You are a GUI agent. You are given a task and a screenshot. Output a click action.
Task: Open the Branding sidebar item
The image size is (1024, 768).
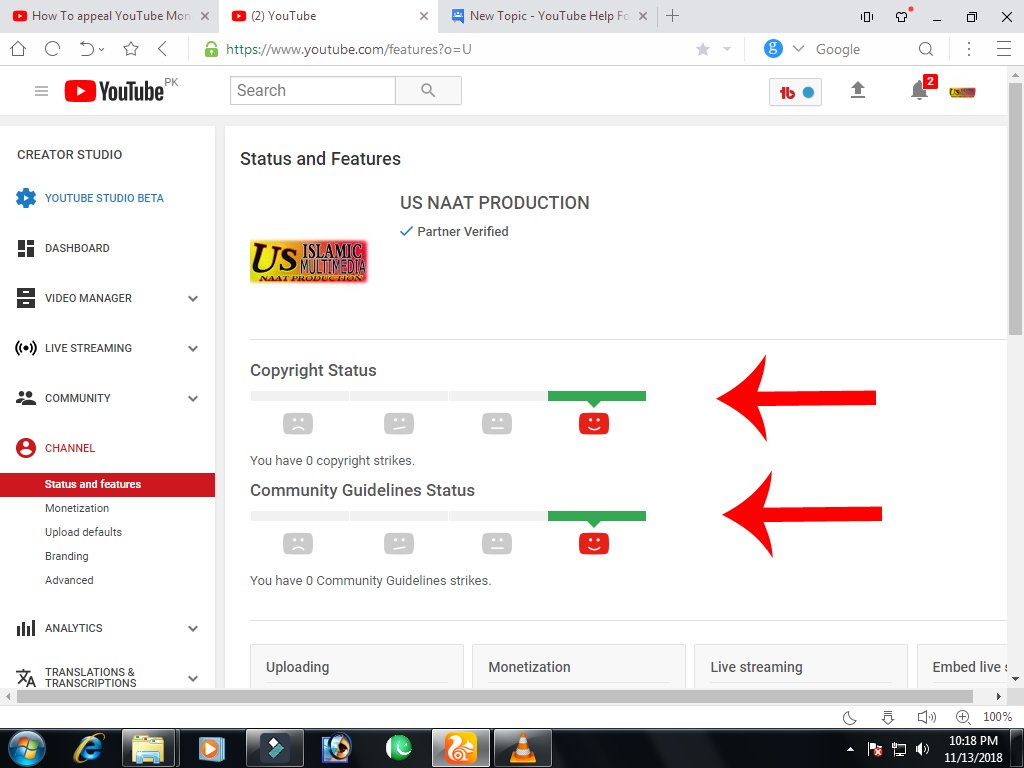[x=67, y=556]
